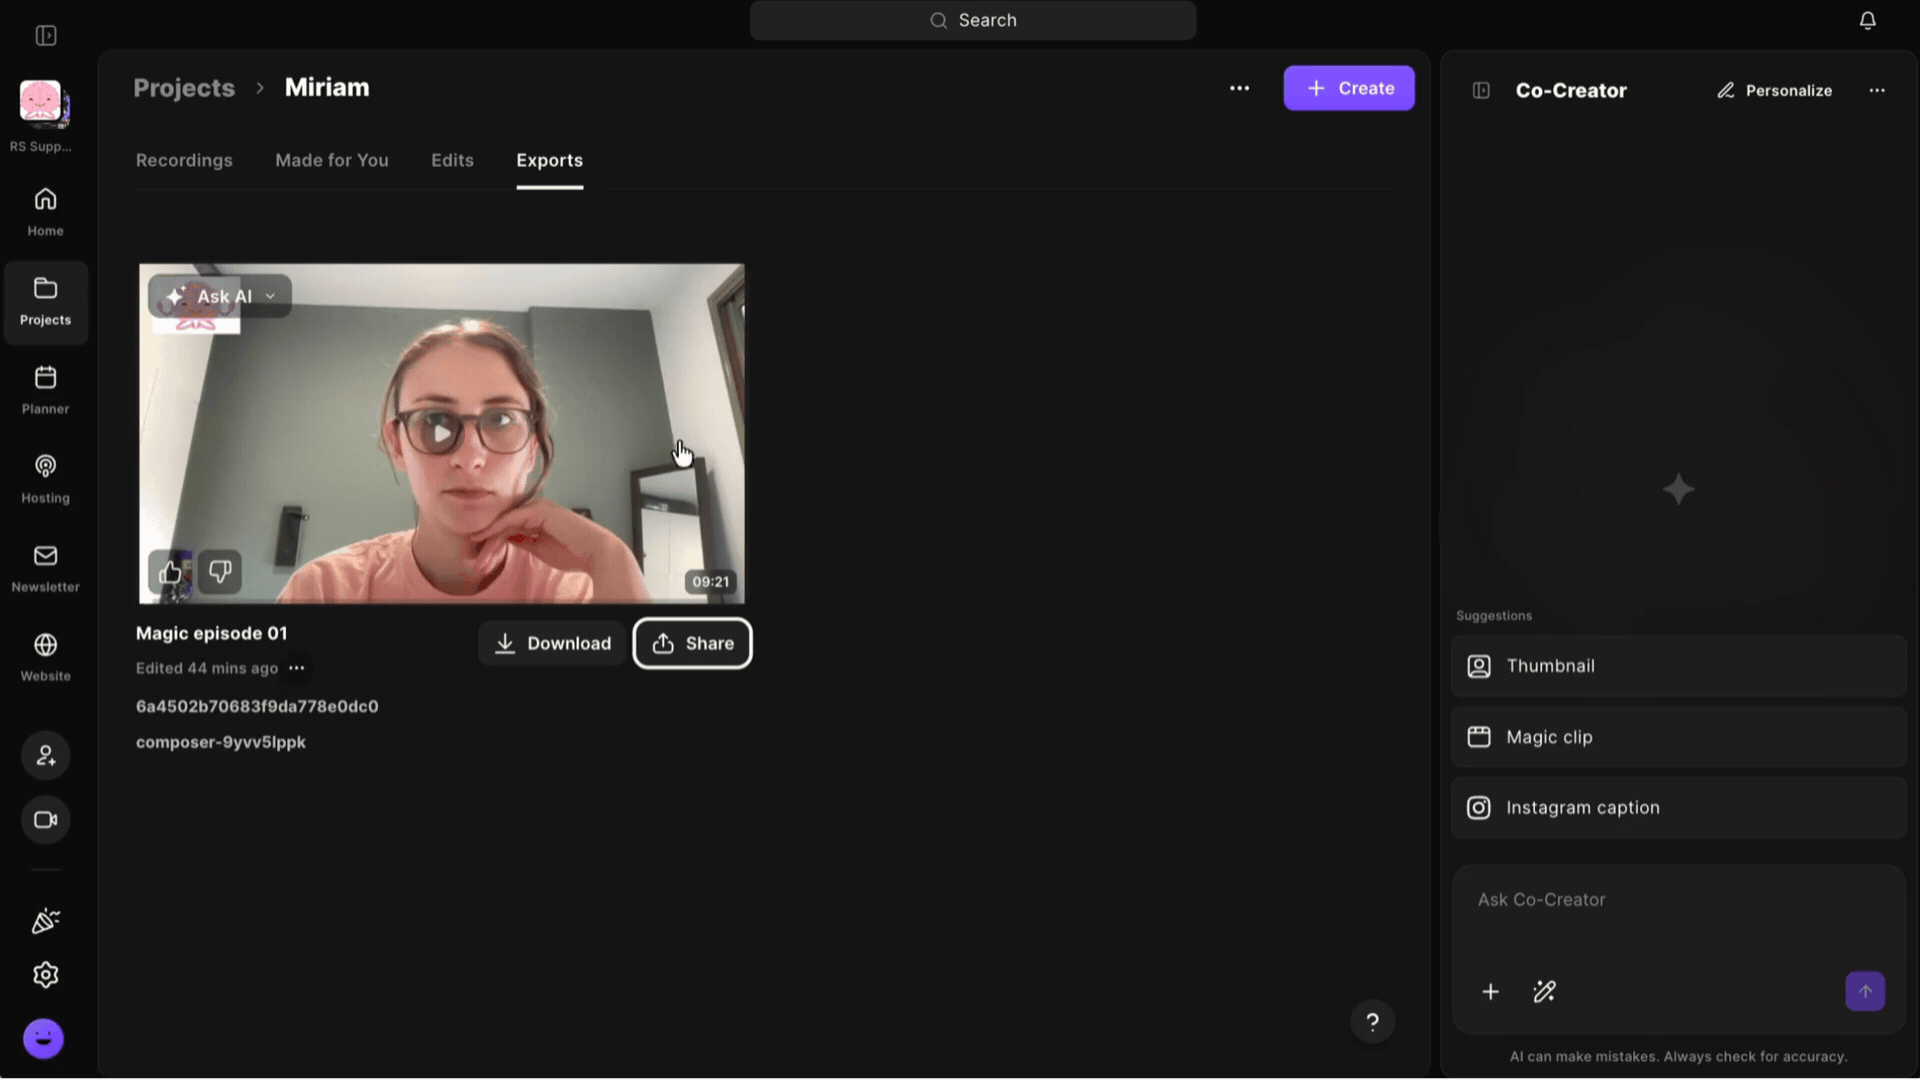This screenshot has width=1920, height=1080.
Task: Open the notifications bell
Action: (x=1867, y=21)
